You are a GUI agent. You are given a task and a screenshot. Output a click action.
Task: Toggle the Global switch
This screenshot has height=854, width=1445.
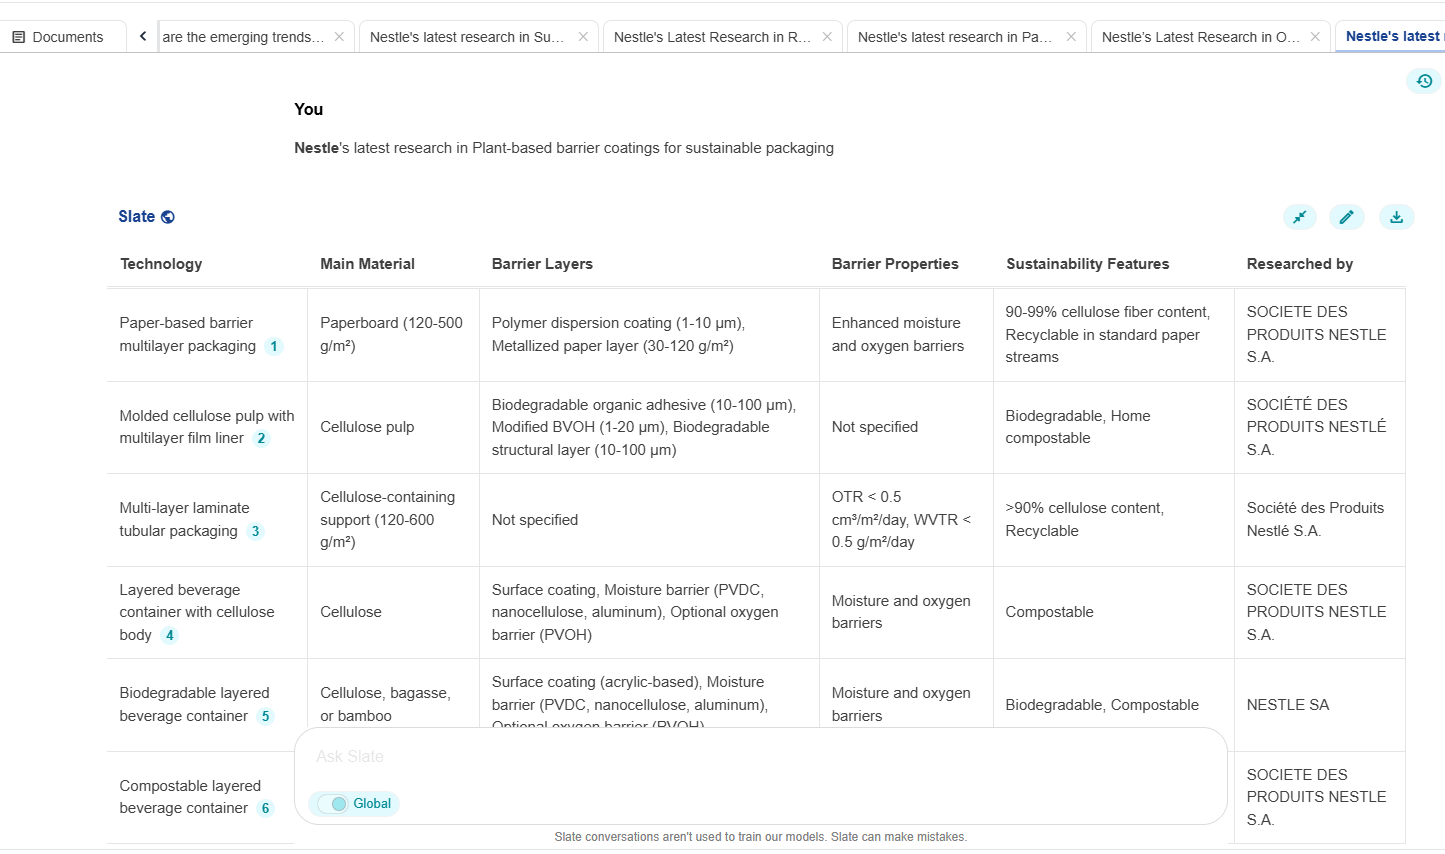coord(332,804)
